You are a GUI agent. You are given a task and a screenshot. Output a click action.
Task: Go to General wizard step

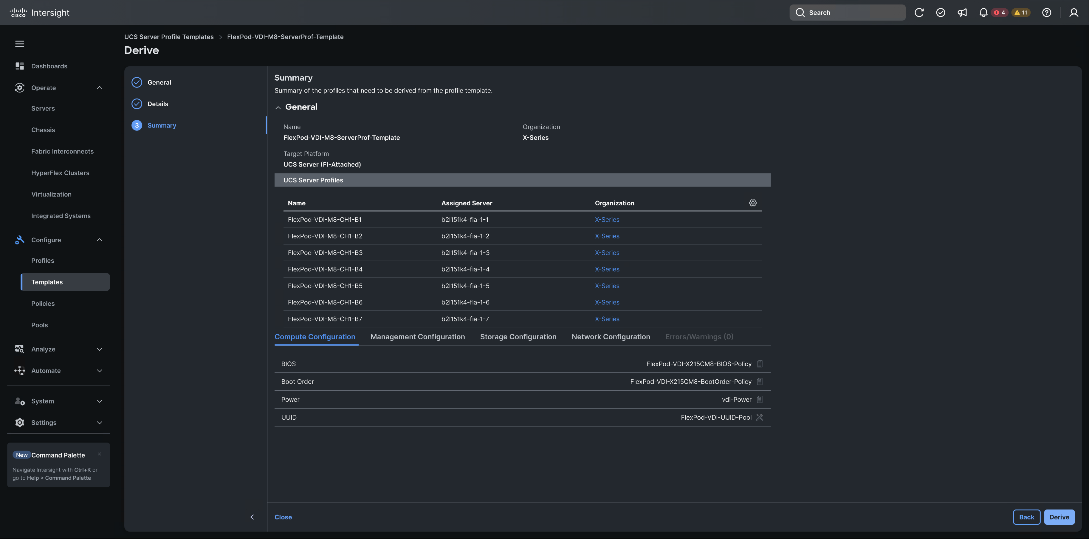point(159,83)
